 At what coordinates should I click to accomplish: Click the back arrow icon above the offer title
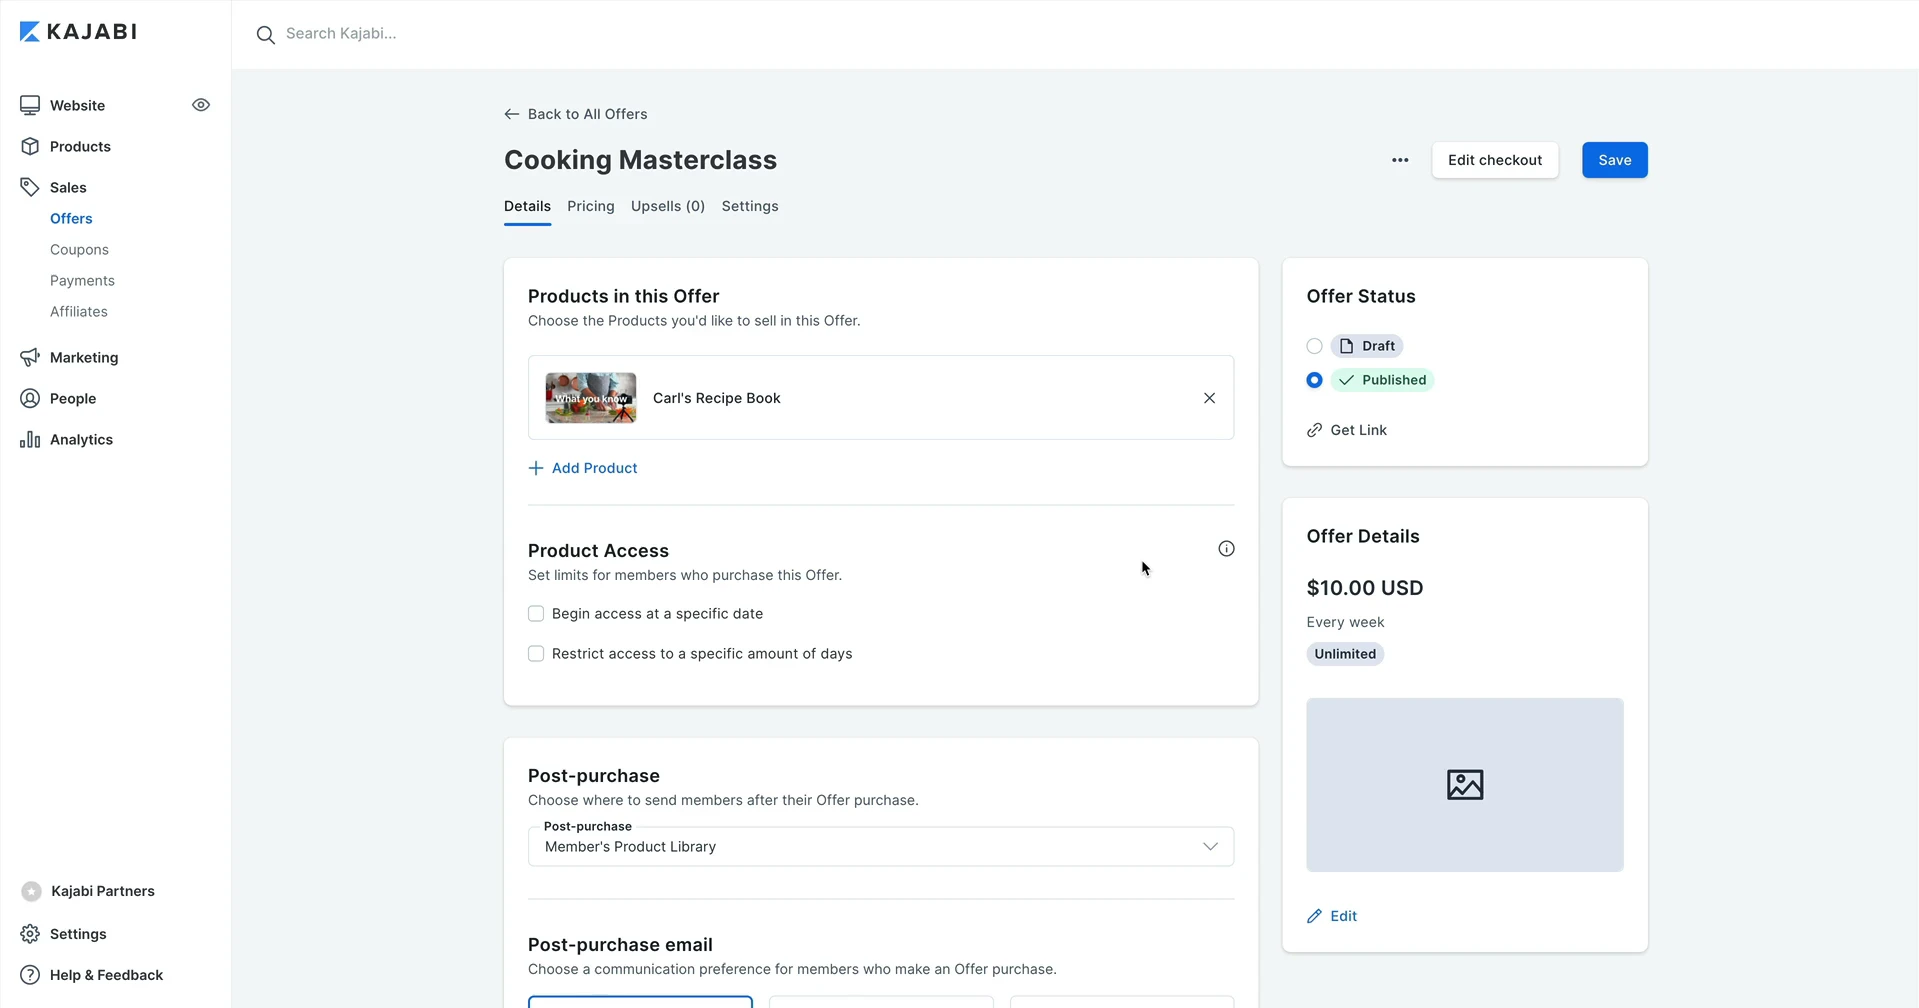coord(511,114)
